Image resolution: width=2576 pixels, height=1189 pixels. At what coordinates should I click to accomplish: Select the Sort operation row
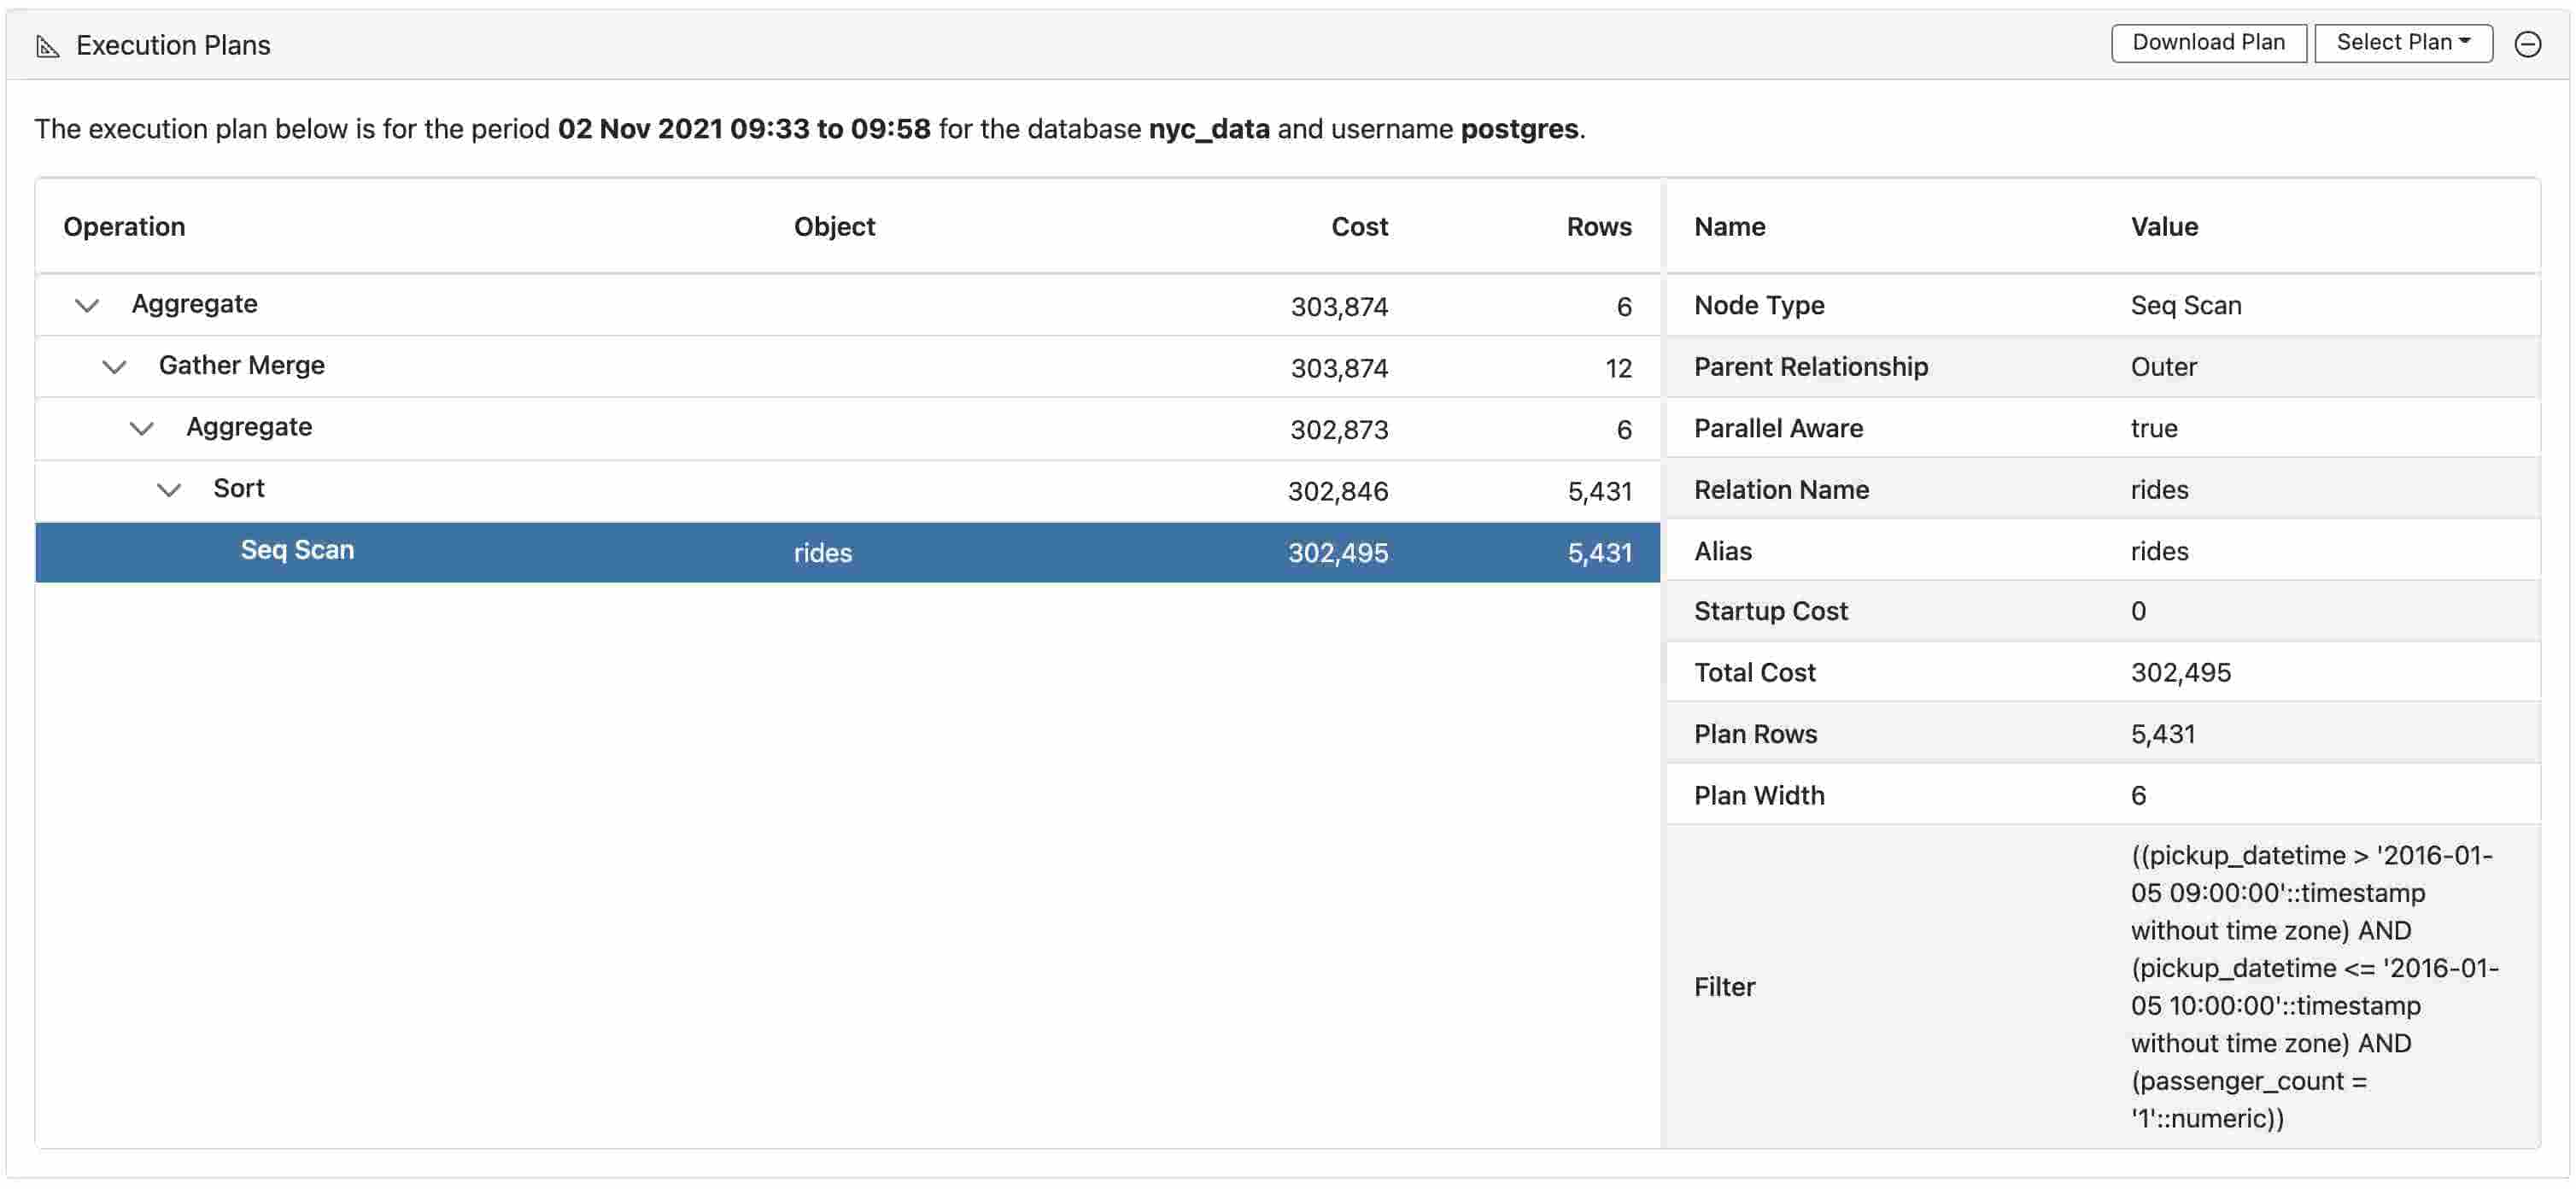[239, 489]
